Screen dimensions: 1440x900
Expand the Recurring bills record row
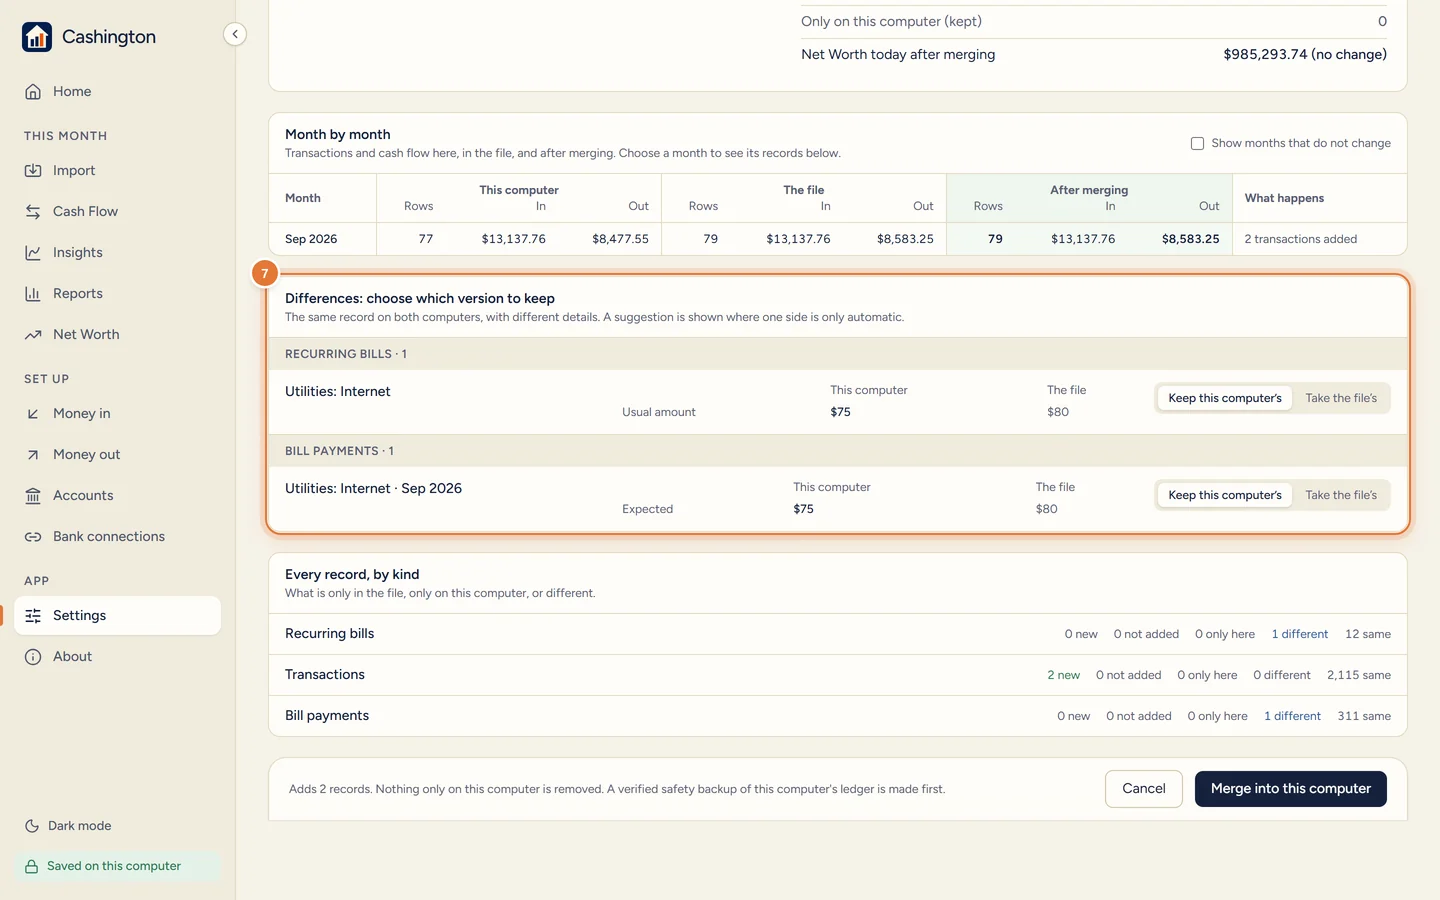point(838,634)
